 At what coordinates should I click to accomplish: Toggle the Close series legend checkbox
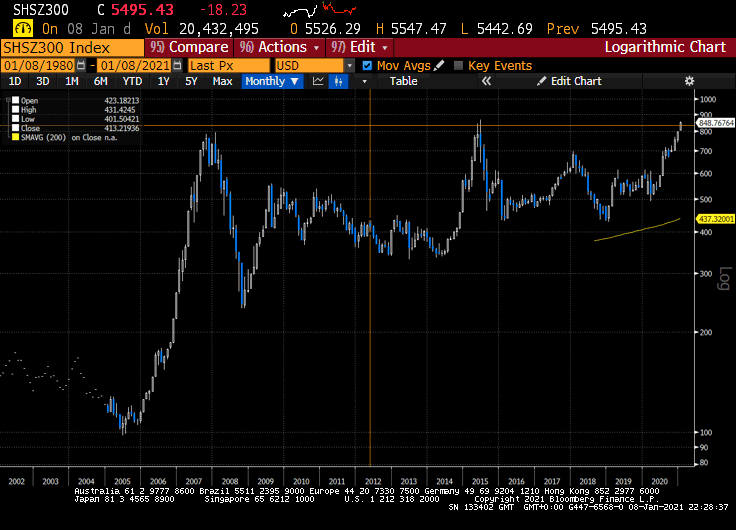click(15, 128)
